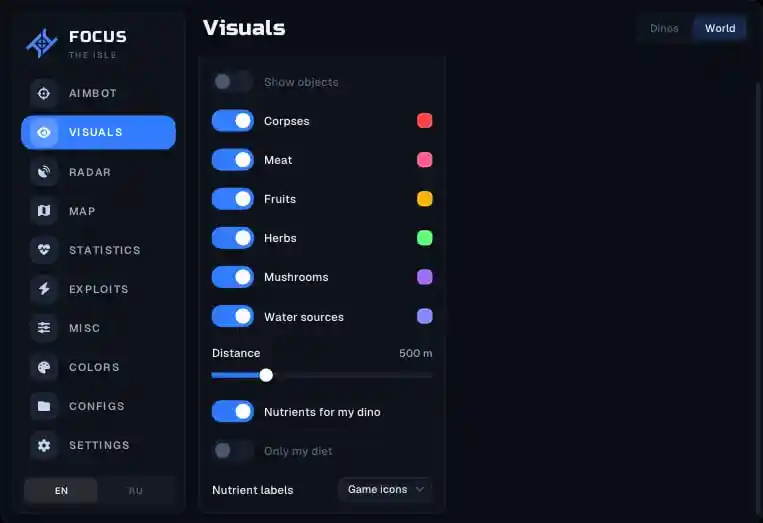Click the Statistics heart icon
Viewport: 763px width, 523px height.
click(x=44, y=250)
